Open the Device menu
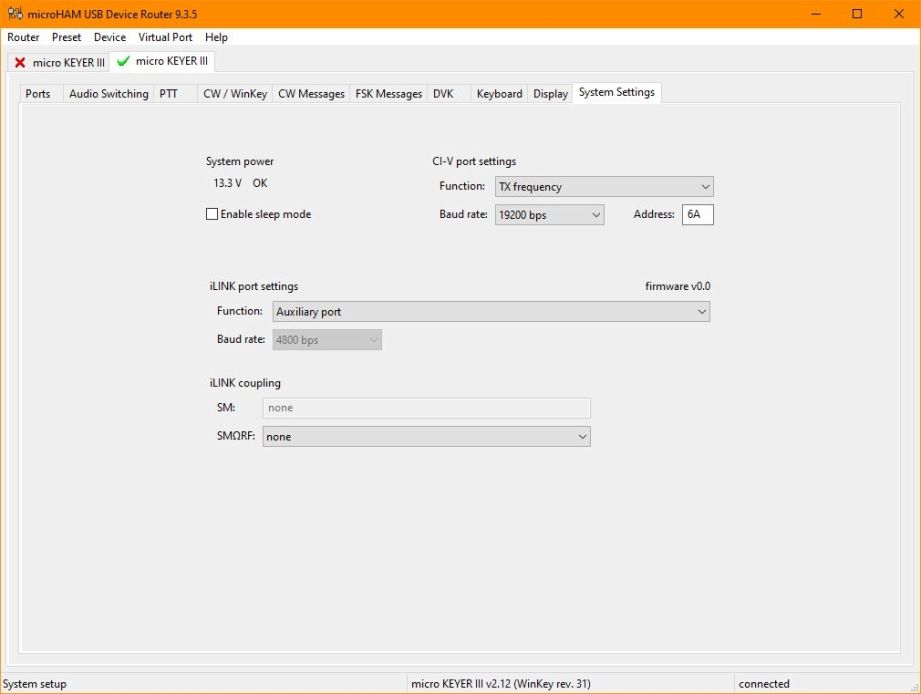This screenshot has width=921, height=694. click(110, 37)
